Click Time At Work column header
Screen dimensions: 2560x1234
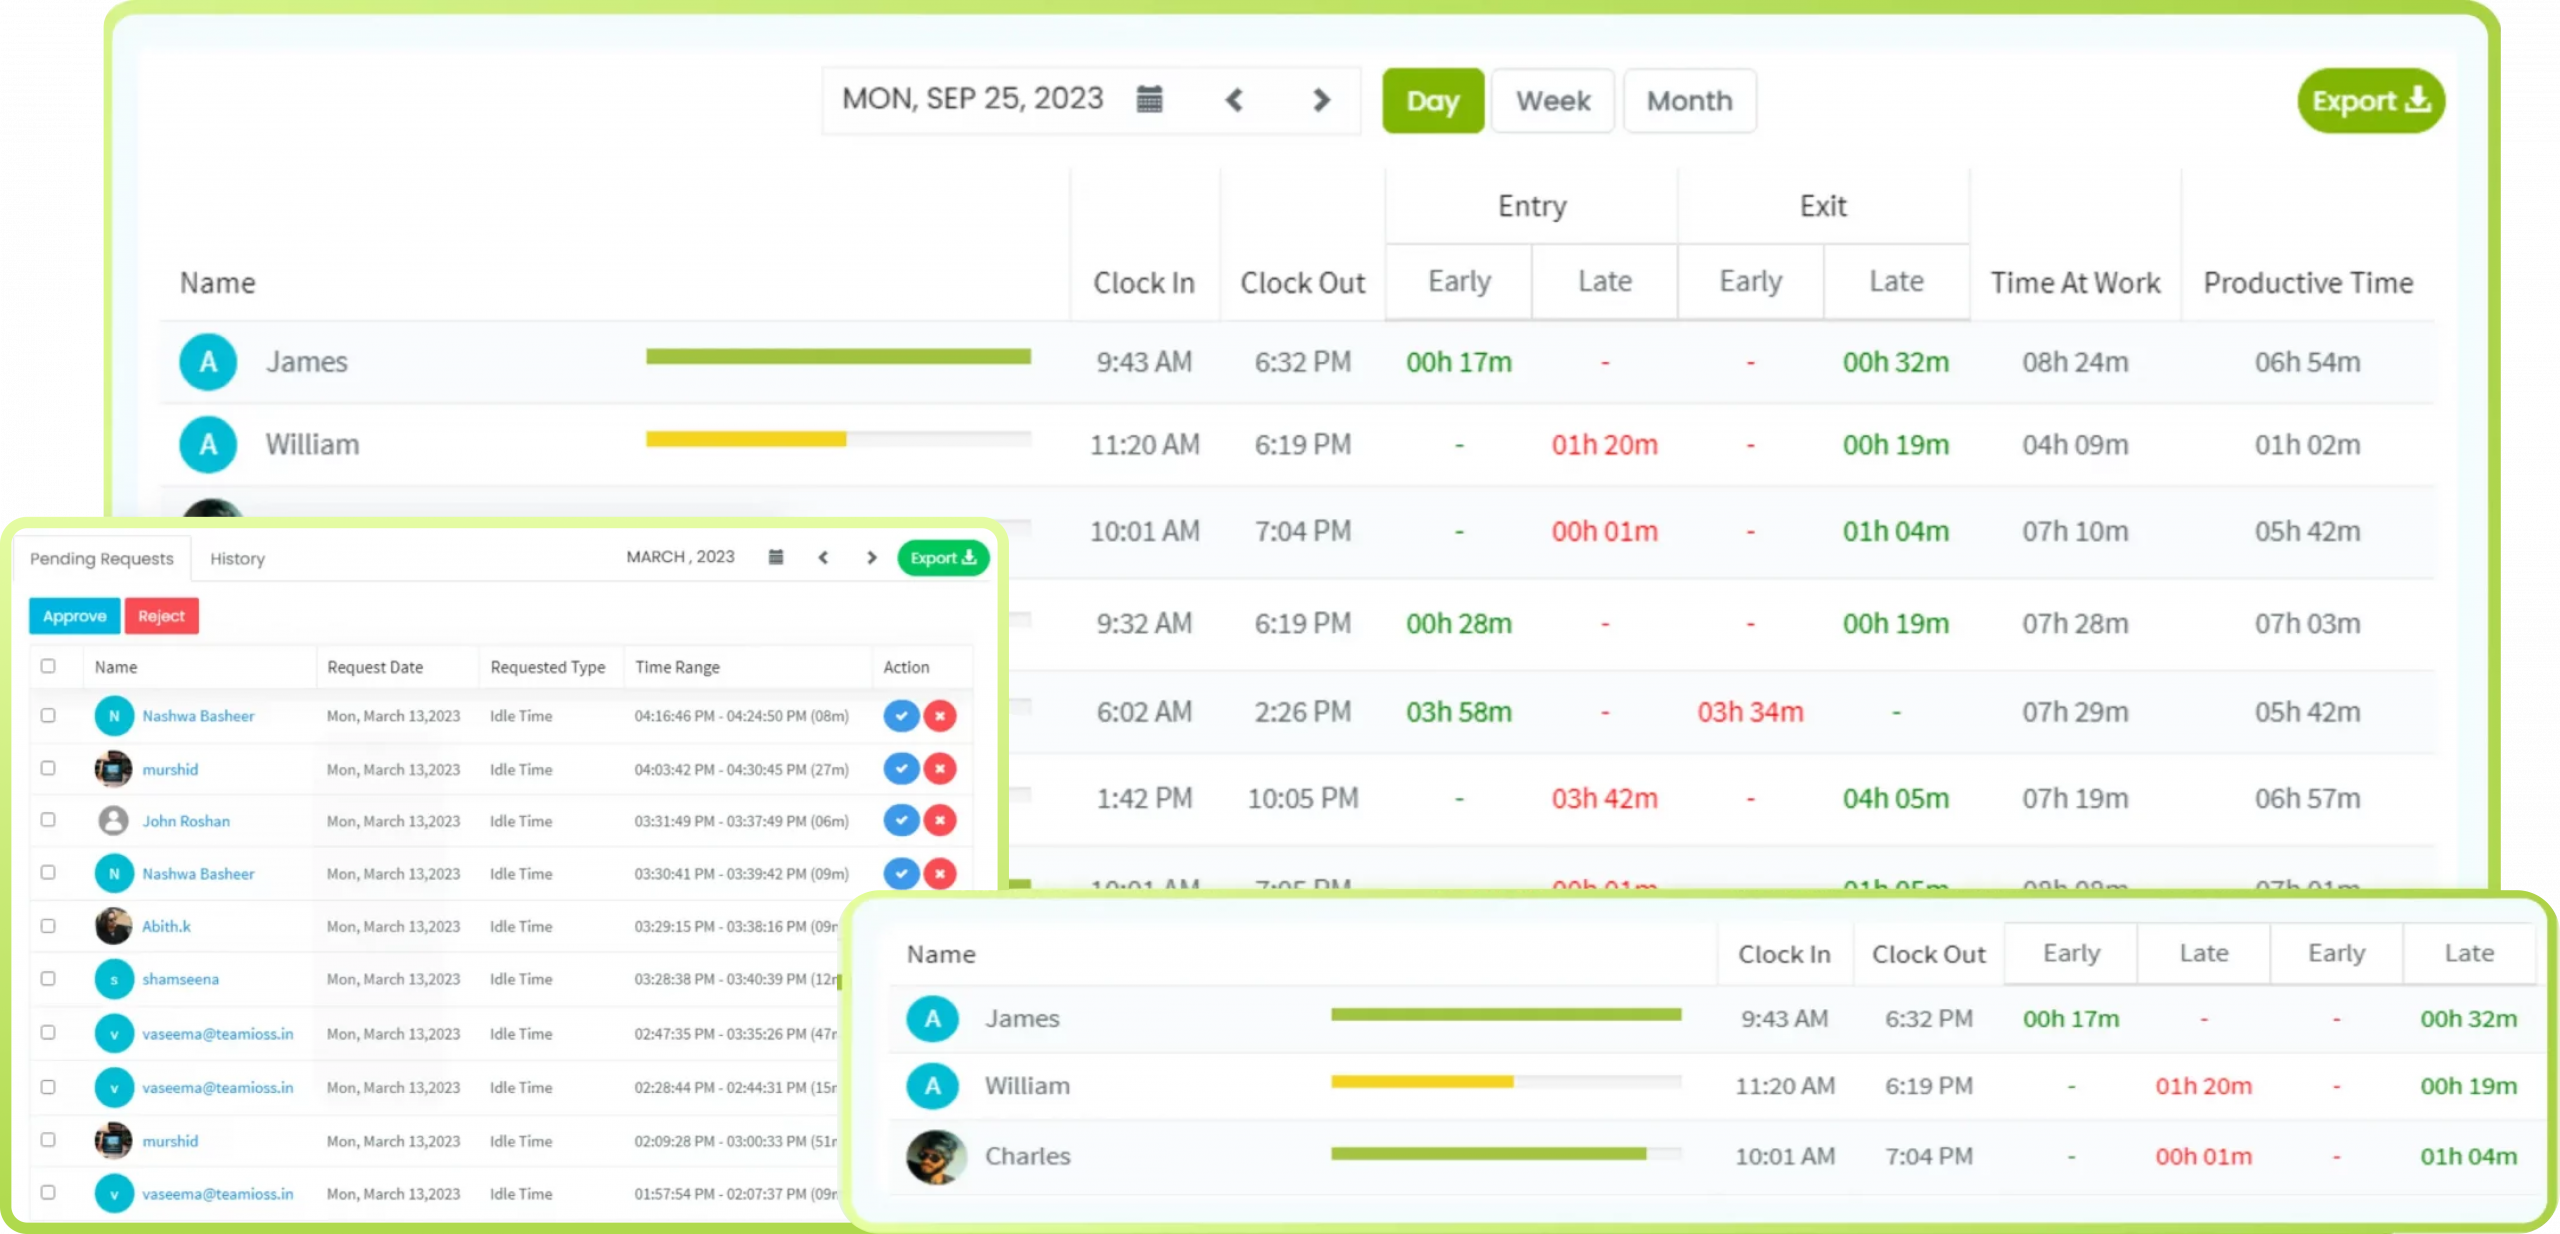(x=2075, y=283)
